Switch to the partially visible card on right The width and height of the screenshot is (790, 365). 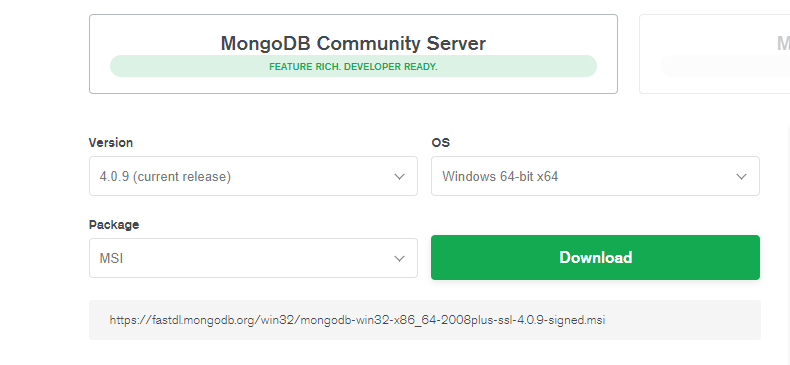point(714,54)
